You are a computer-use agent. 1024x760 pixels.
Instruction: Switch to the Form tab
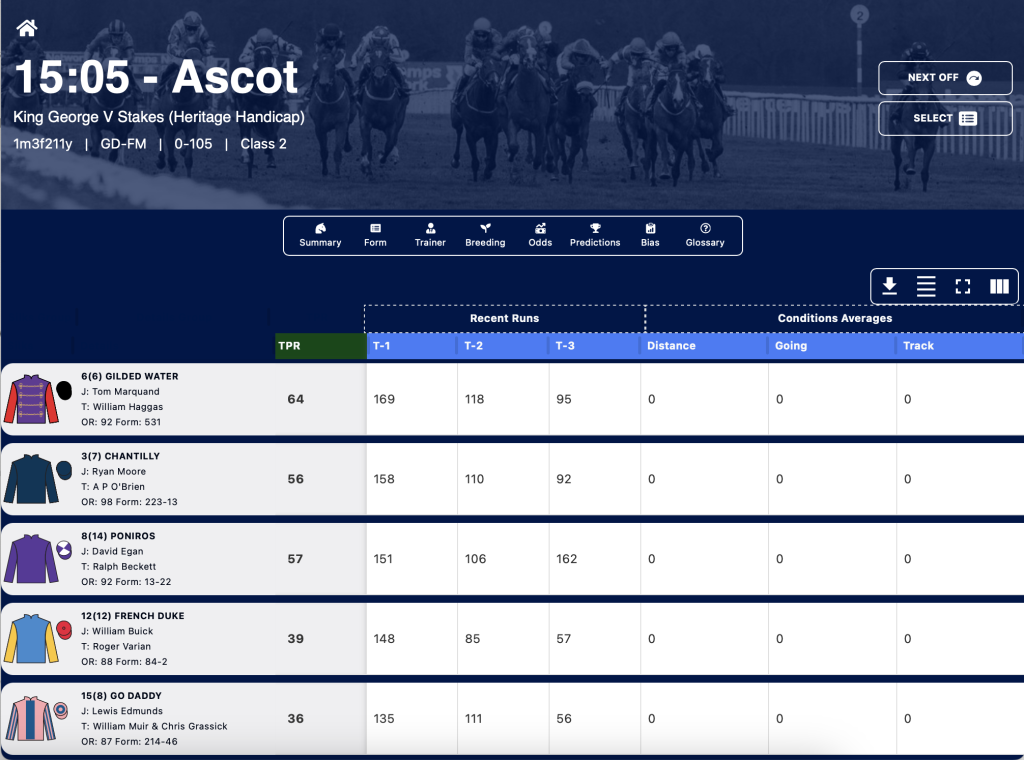375,235
